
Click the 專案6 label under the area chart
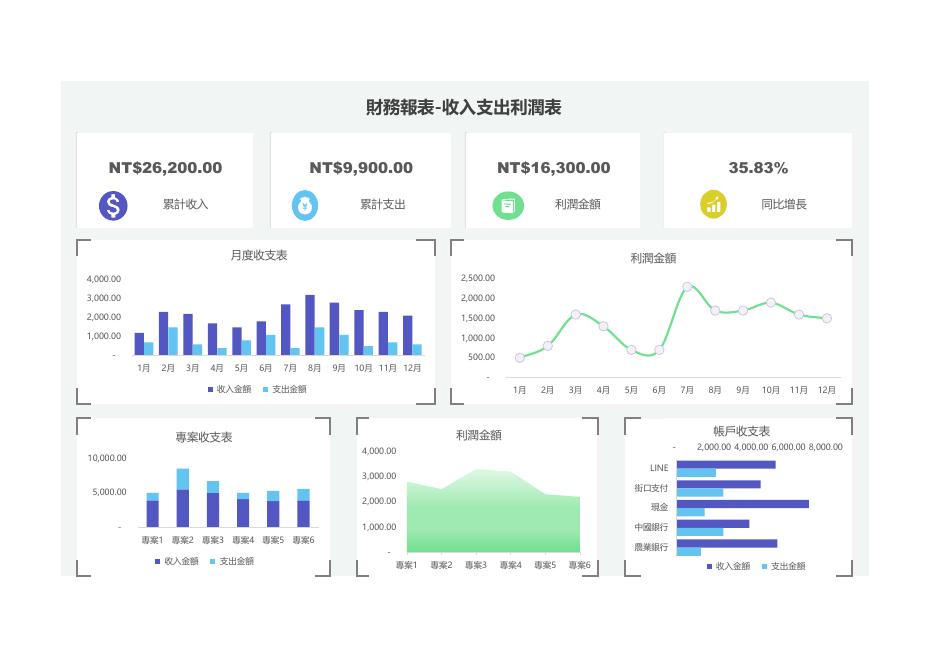pyautogui.click(x=580, y=565)
